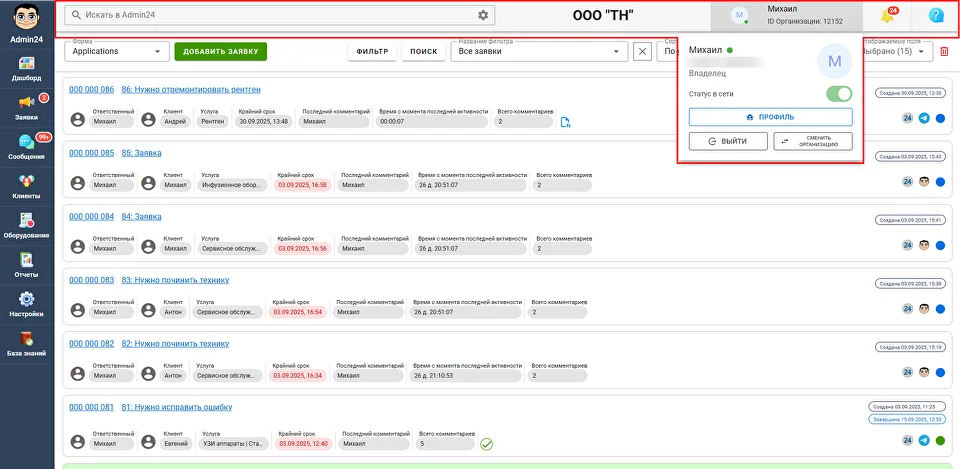Click comment count chip 5 in application 81 row

tap(445, 444)
